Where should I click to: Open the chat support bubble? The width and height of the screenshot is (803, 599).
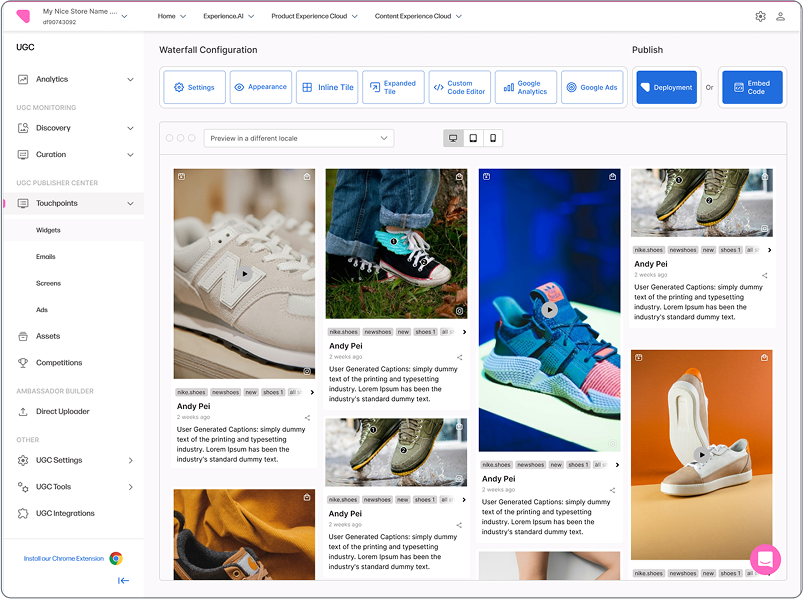[x=765, y=559]
